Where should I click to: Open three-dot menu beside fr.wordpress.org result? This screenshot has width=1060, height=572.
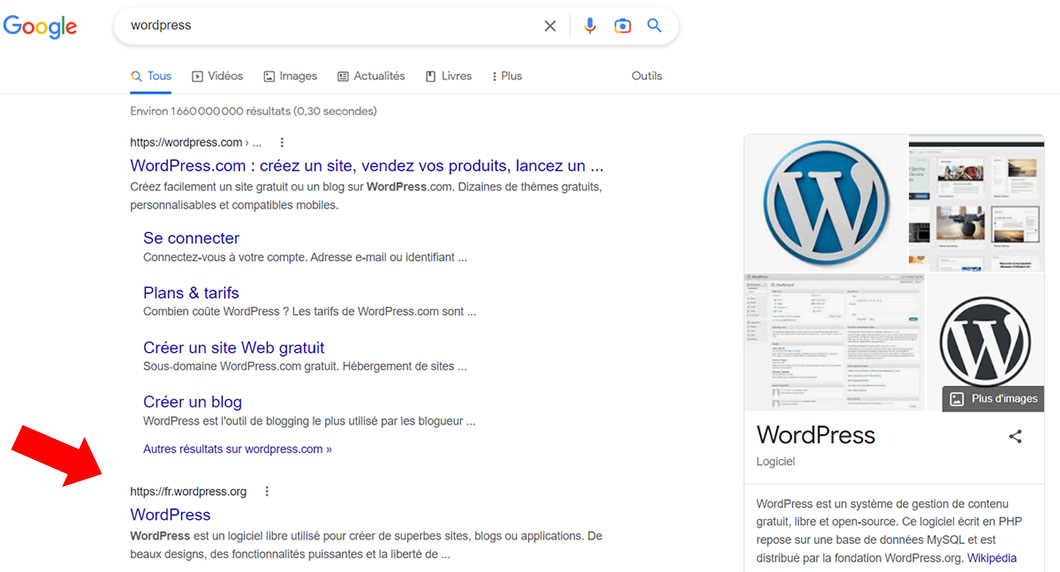point(266,491)
